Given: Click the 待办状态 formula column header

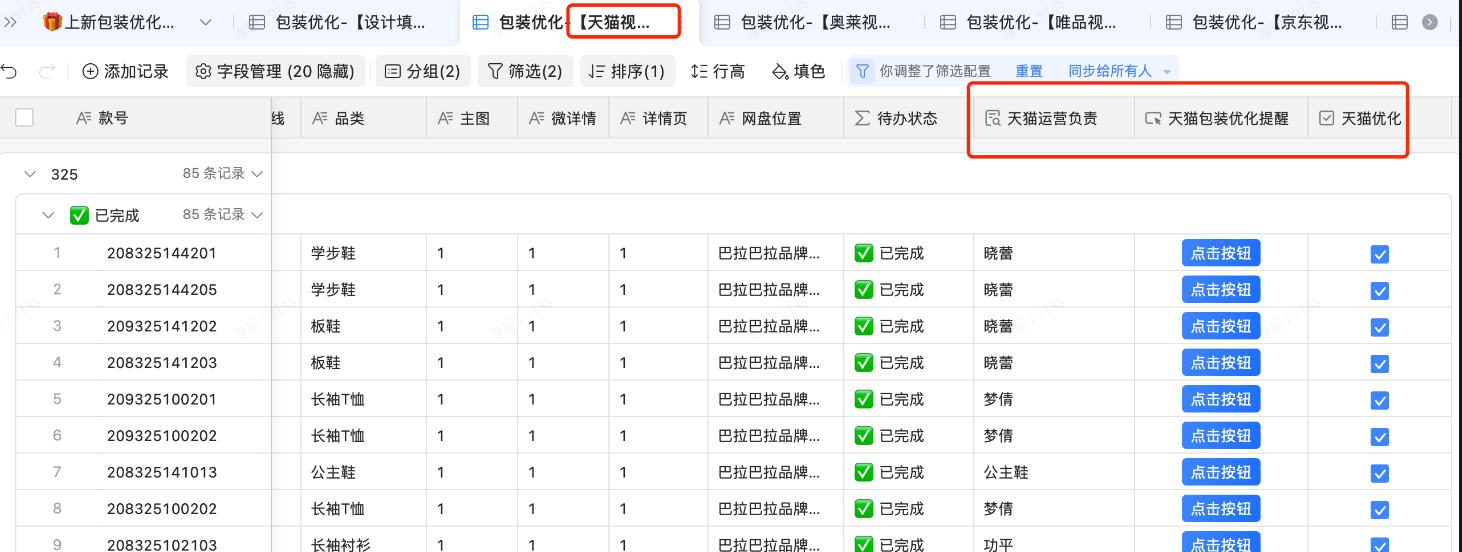Looking at the screenshot, I should pos(908,118).
